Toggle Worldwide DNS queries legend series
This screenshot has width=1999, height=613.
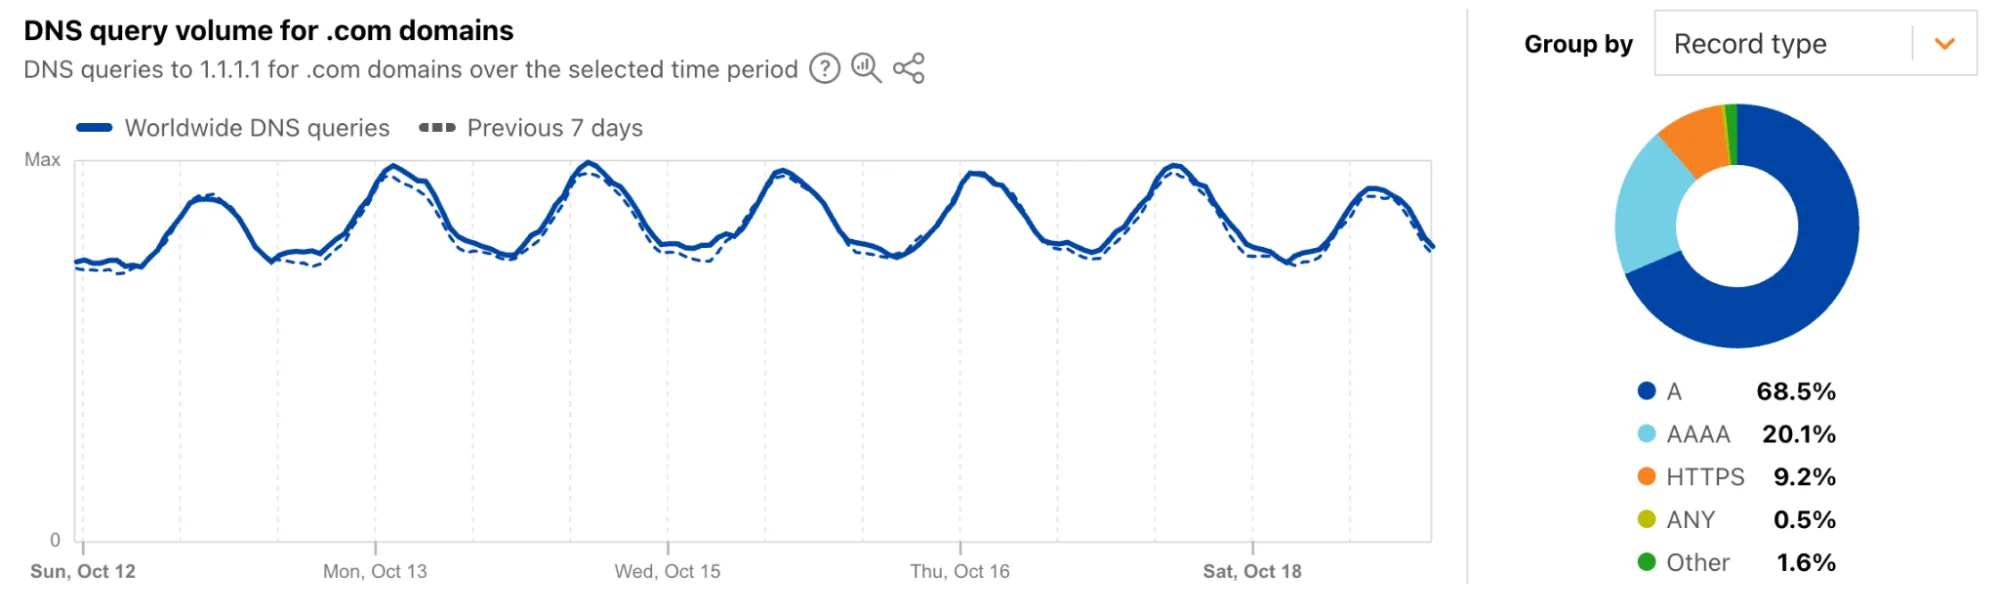click(x=233, y=128)
